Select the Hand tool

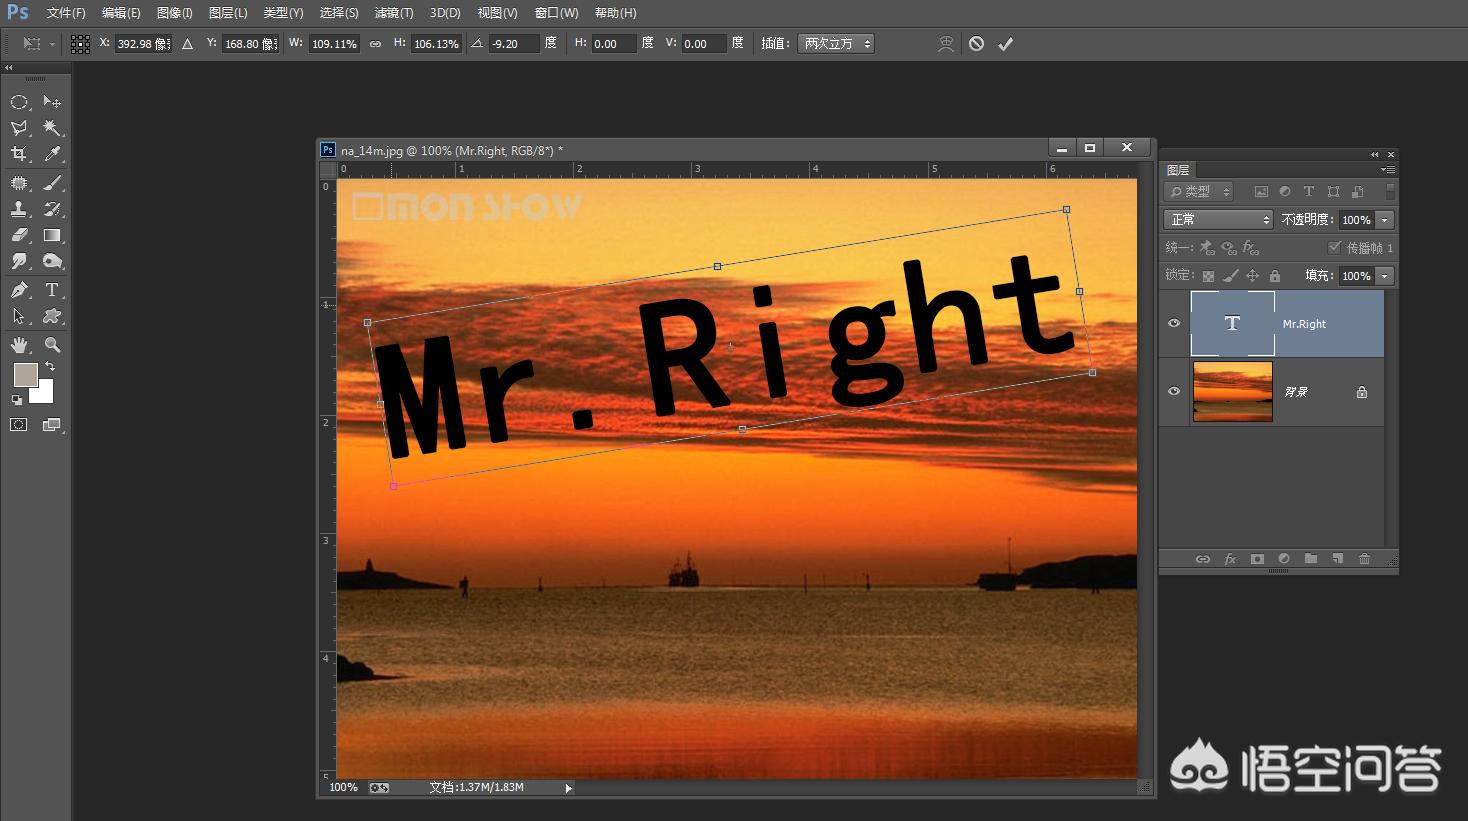click(19, 345)
